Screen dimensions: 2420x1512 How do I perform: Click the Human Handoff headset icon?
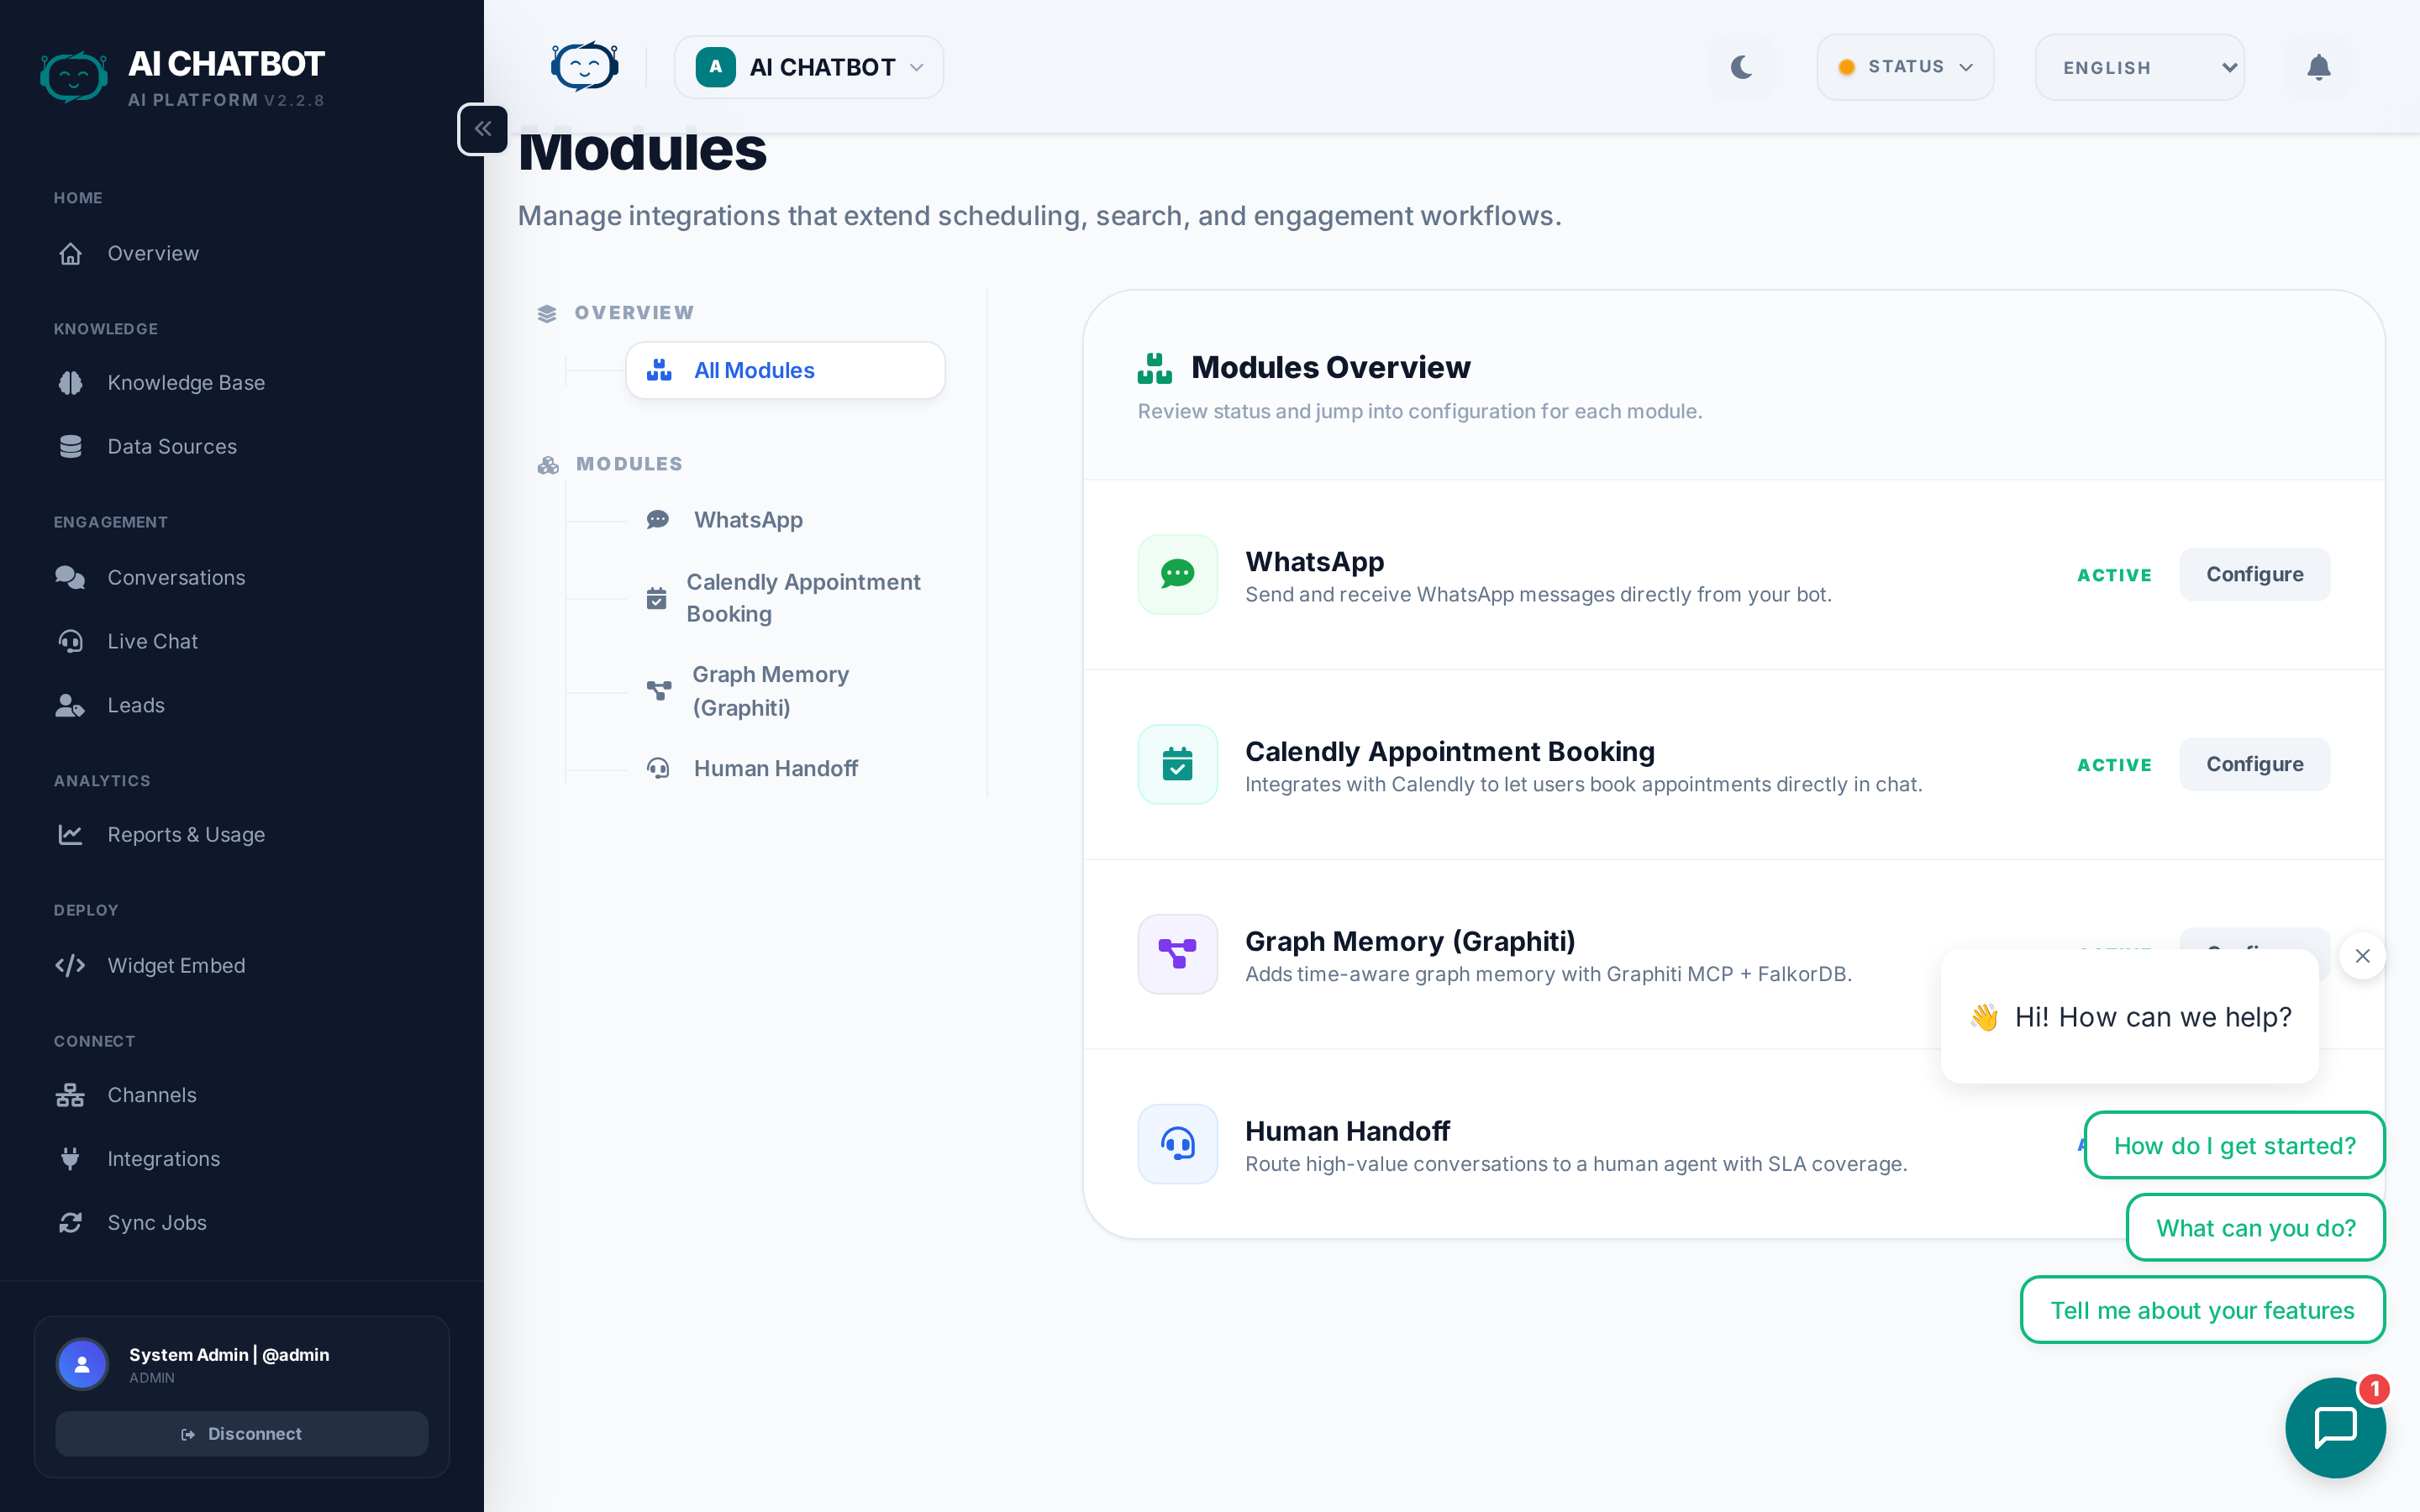[1177, 1143]
